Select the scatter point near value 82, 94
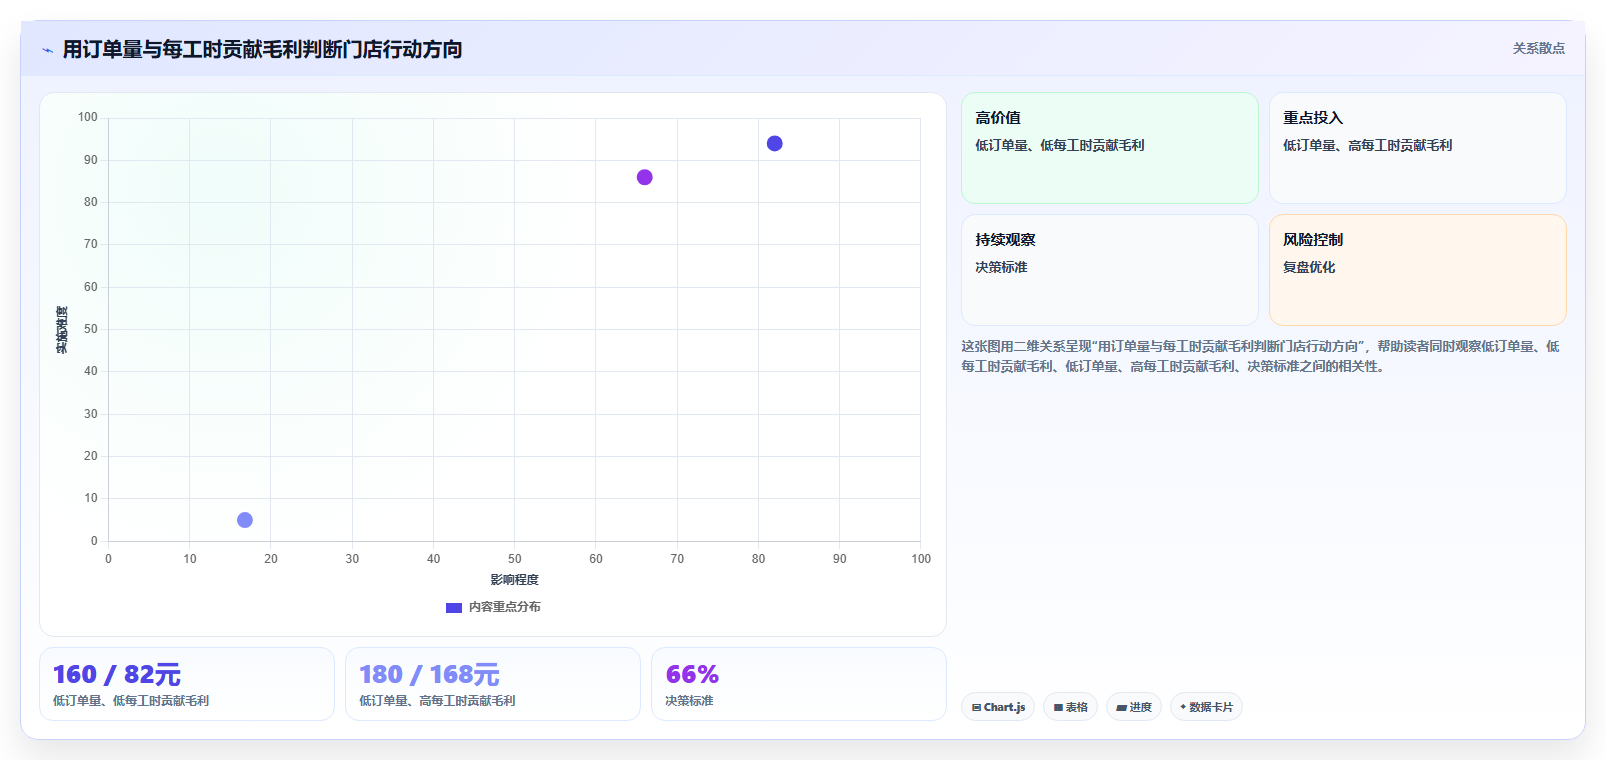The height and width of the screenshot is (760, 1606). point(774,144)
